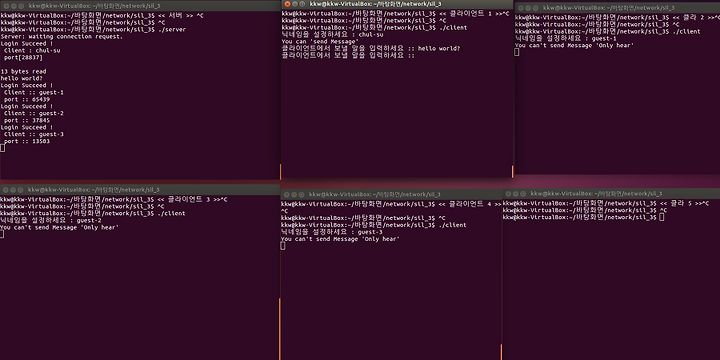Click 'port :: 37845' in server output

[x=27, y=120]
